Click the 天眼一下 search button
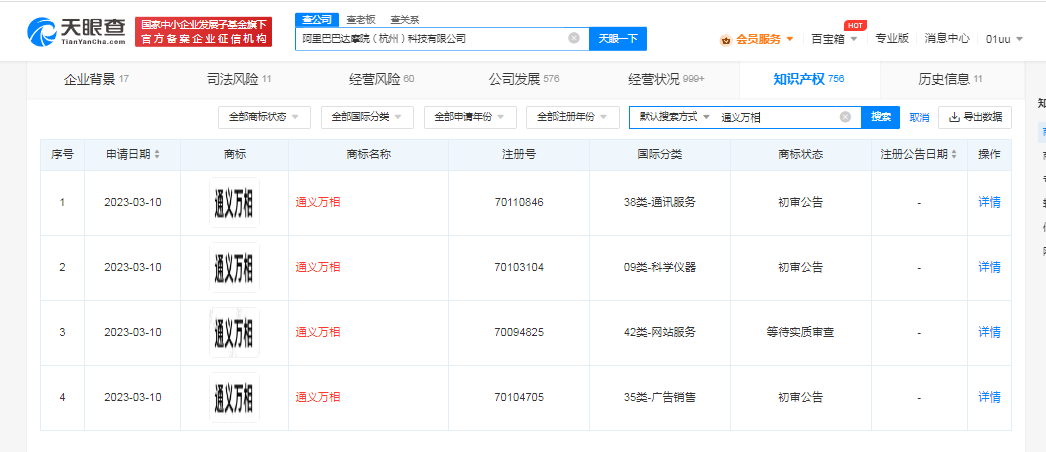Viewport: 1046px width, 452px height. pyautogui.click(x=618, y=39)
